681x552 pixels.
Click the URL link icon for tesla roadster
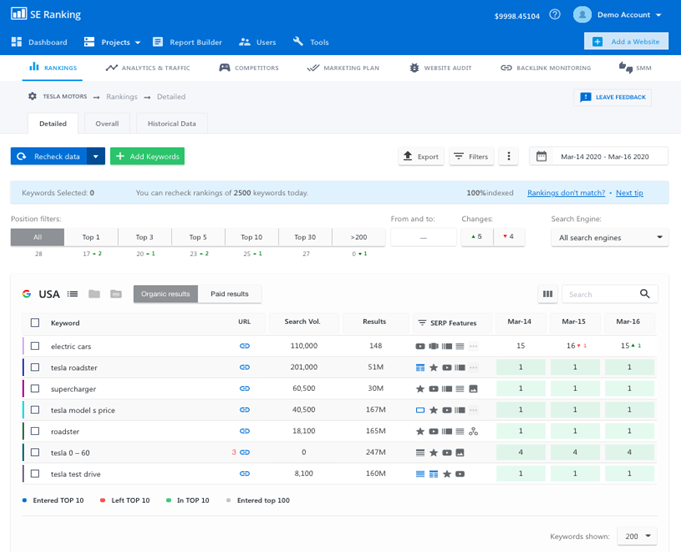point(245,367)
